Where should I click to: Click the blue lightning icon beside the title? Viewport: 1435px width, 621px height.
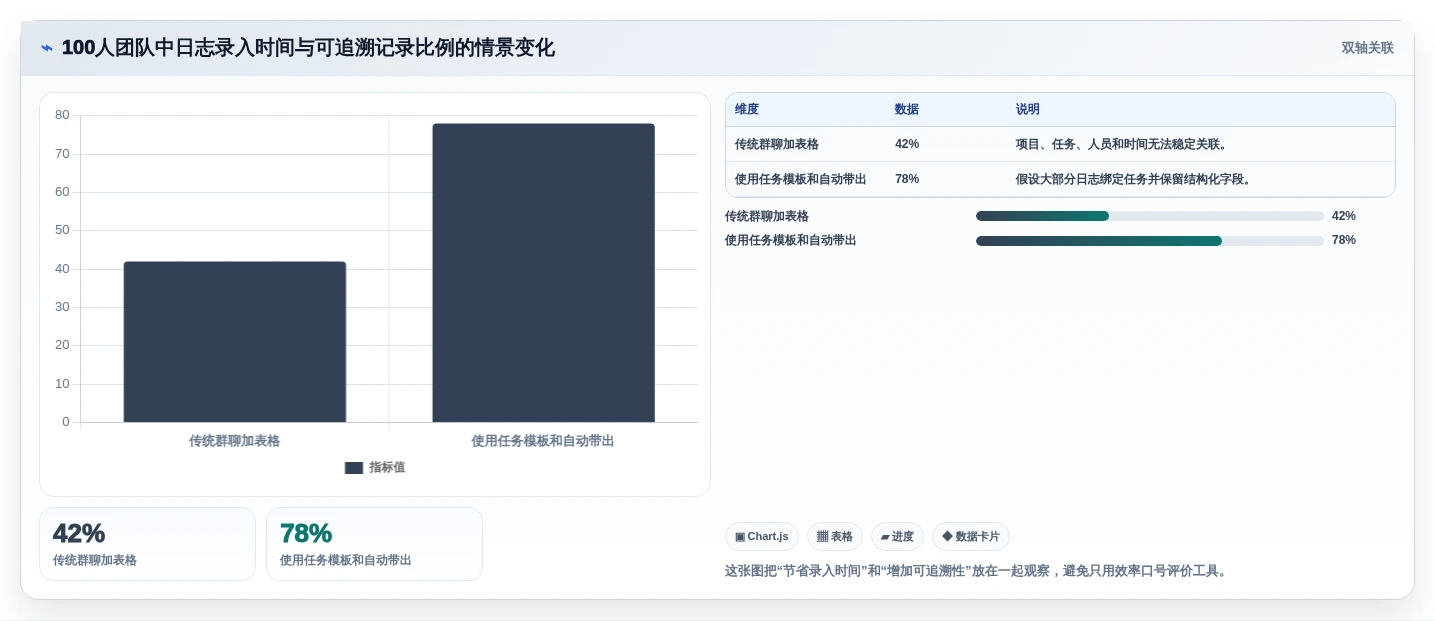click(47, 48)
